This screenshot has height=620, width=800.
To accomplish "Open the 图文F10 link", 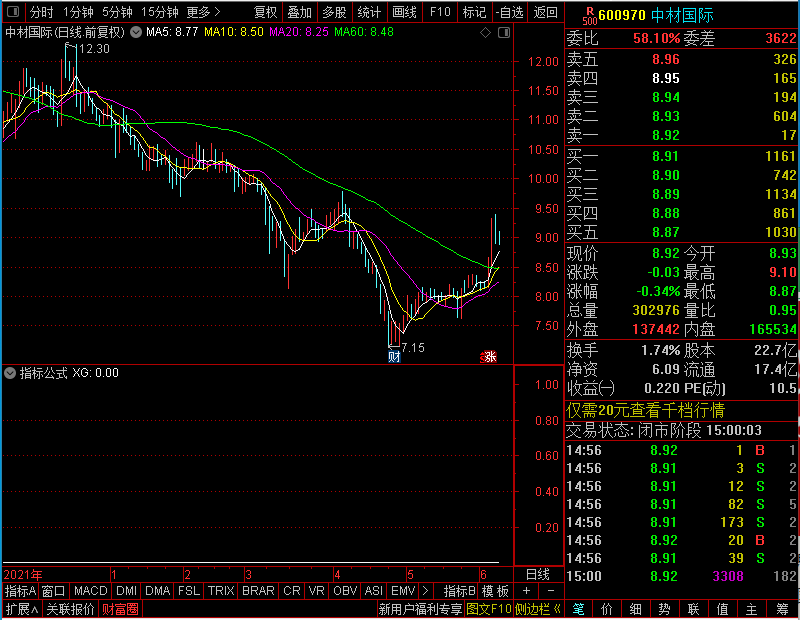I will (x=489, y=609).
